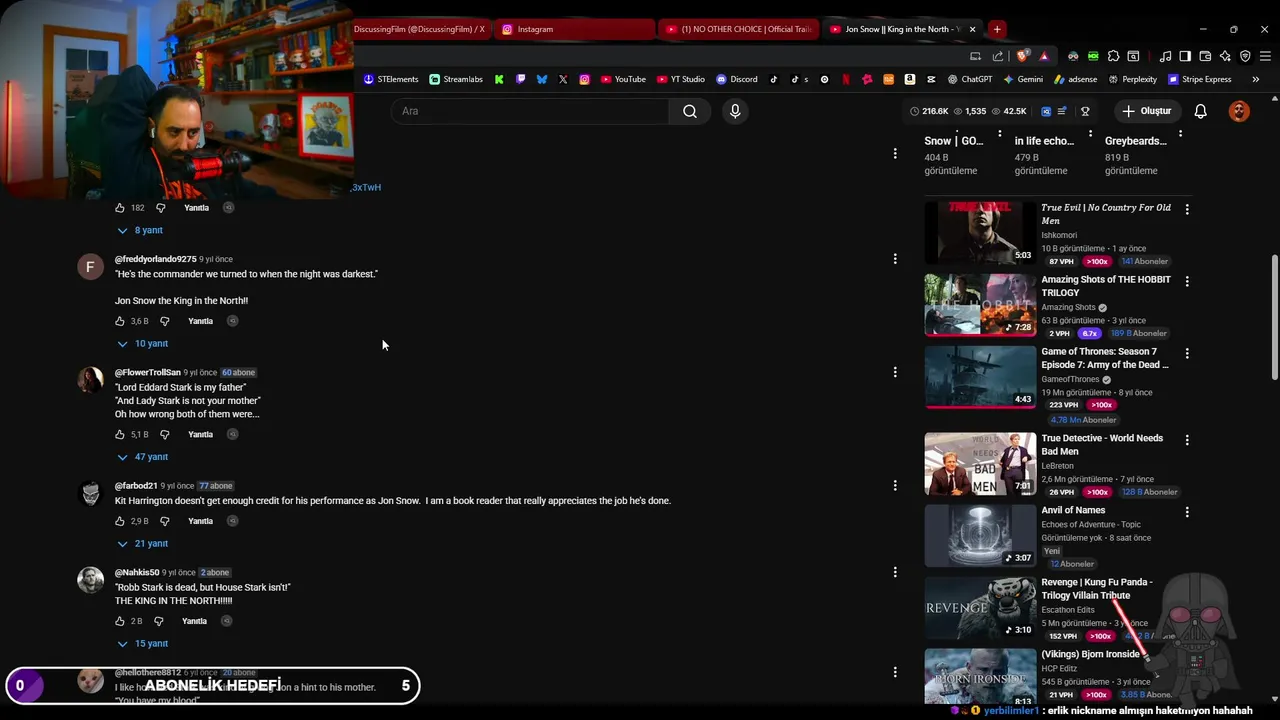Switch to DiscussingFilm X tab
1280x720 pixels.
point(419,29)
